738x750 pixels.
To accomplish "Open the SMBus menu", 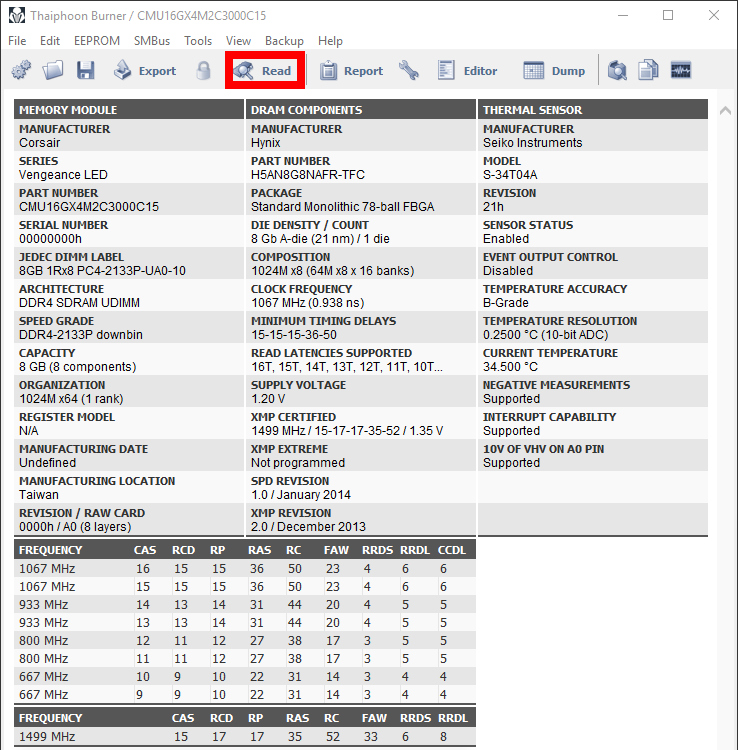I will point(152,41).
